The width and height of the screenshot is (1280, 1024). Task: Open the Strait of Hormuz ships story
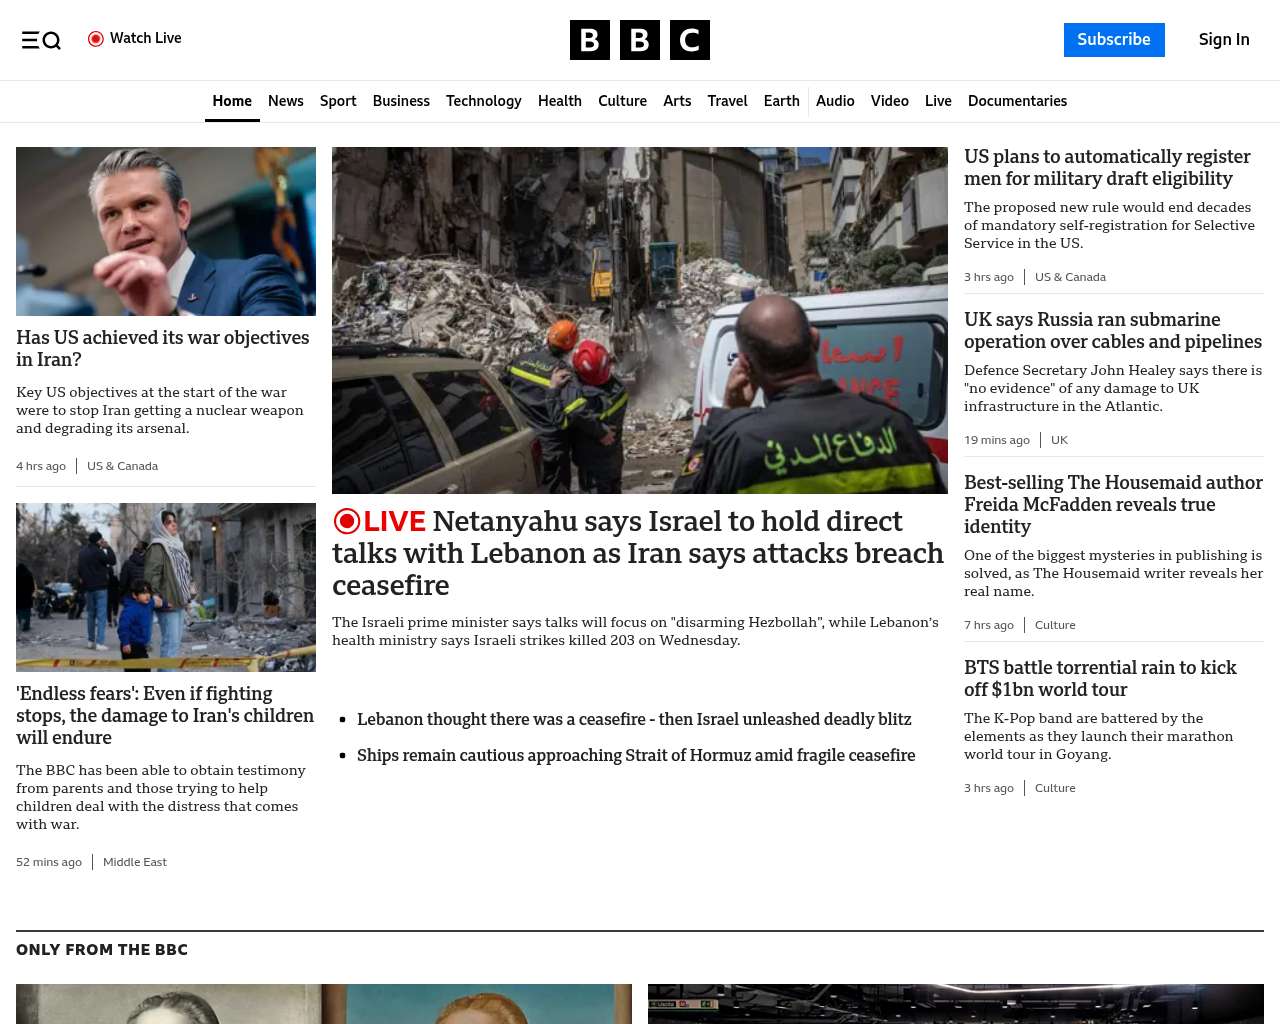(636, 755)
